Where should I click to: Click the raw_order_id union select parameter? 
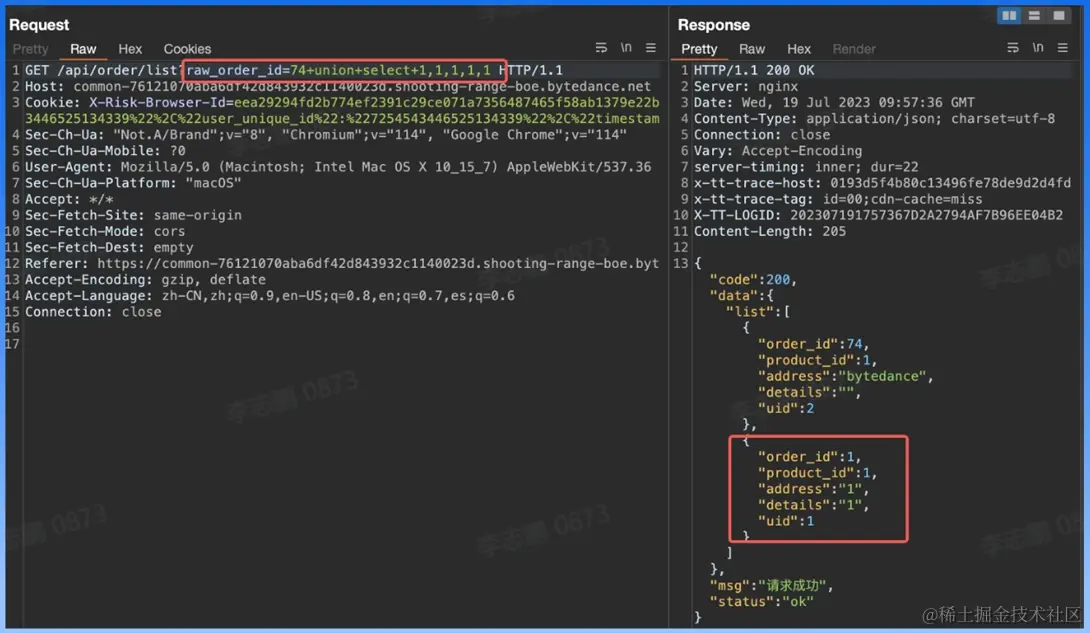pos(339,70)
